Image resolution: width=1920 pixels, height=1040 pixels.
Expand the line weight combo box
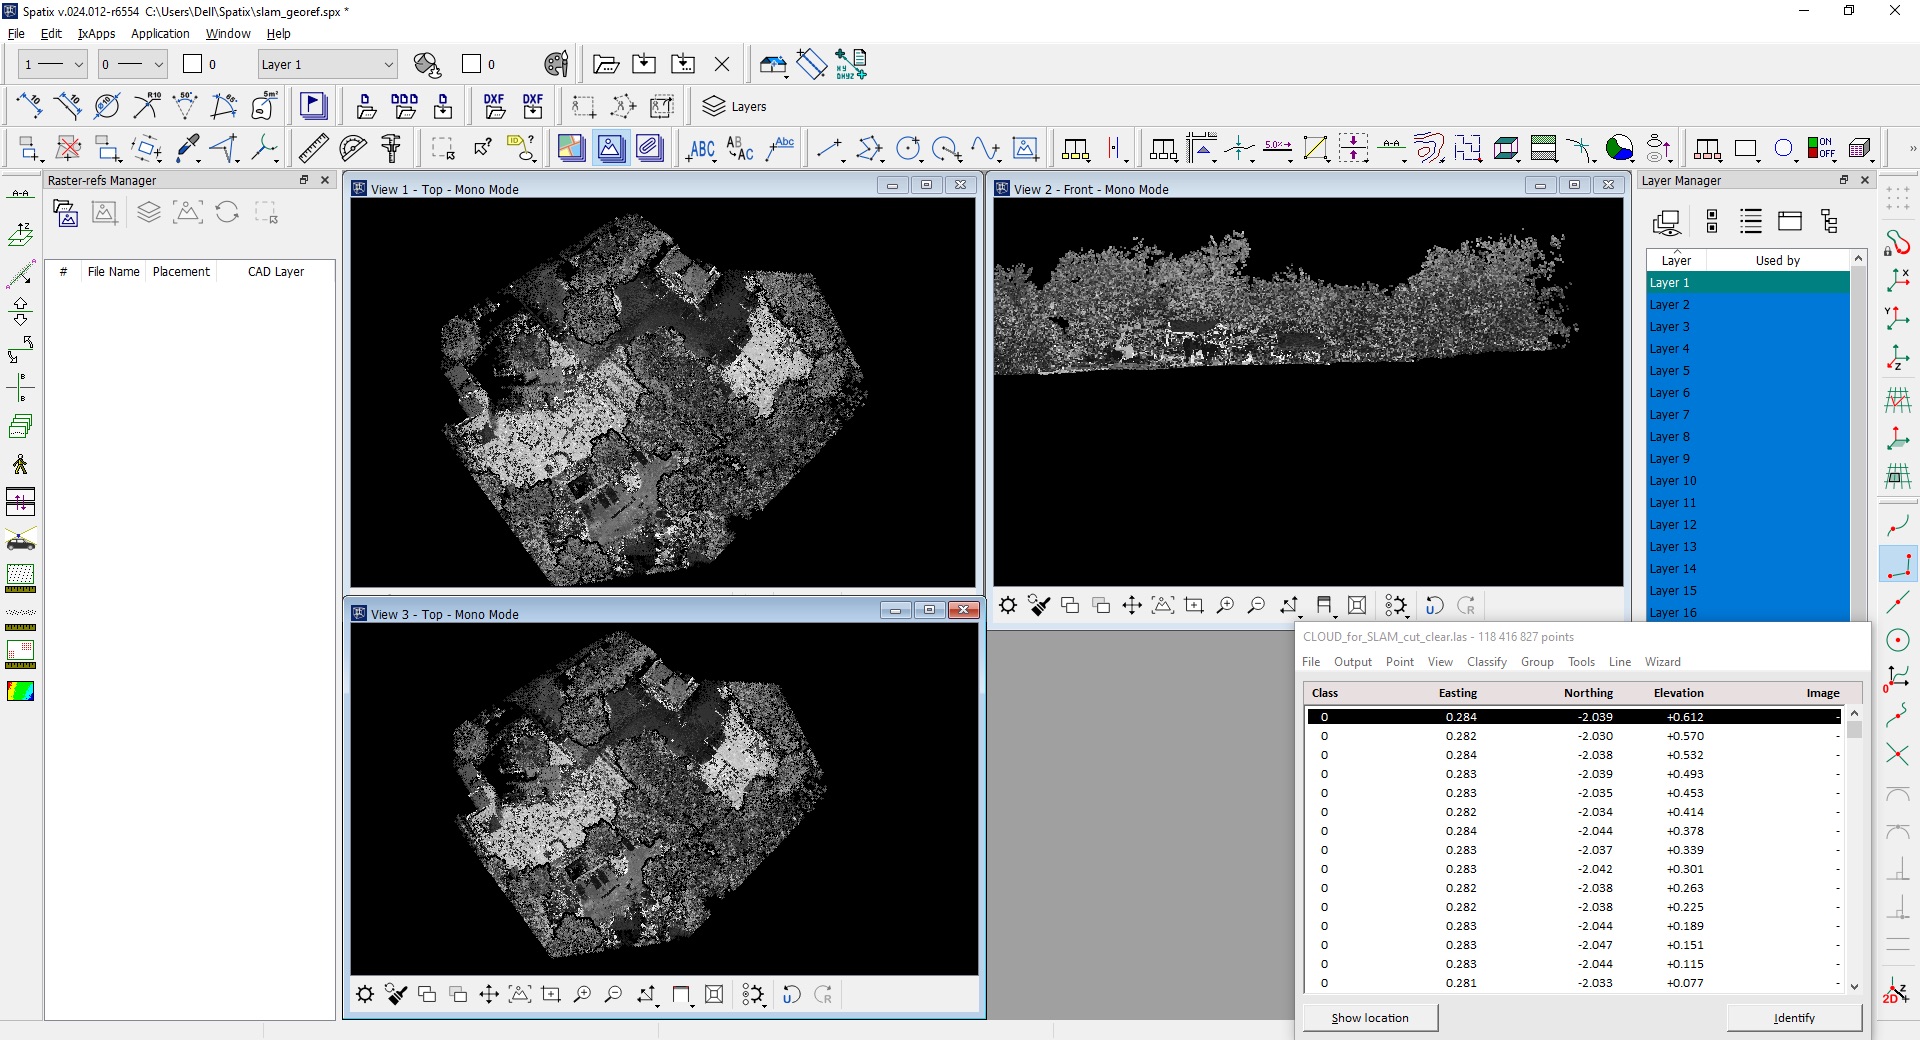pos(78,64)
